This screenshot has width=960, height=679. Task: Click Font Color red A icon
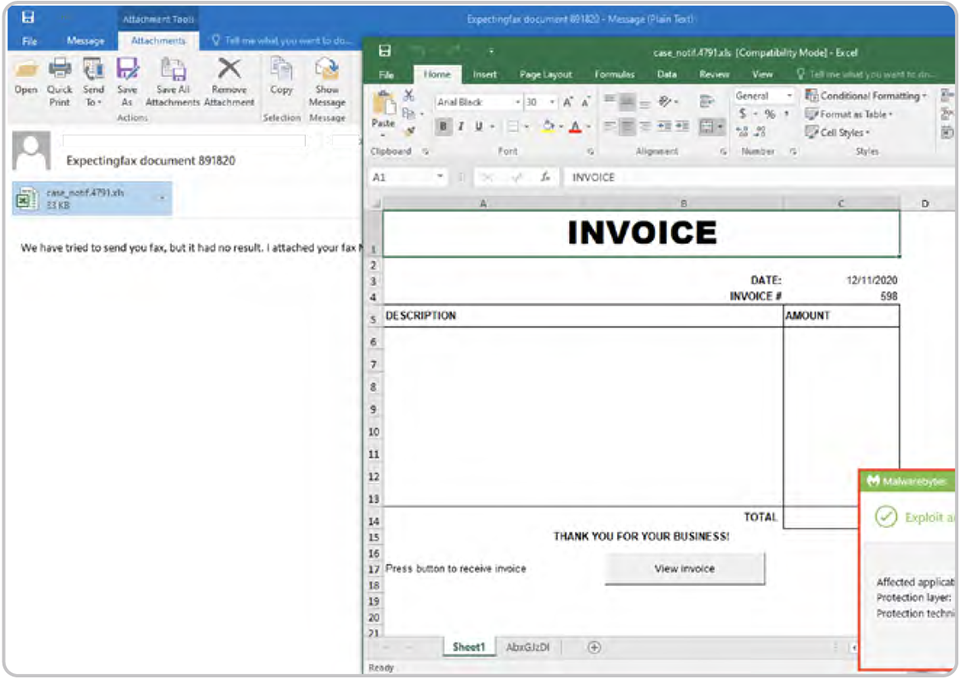point(575,127)
